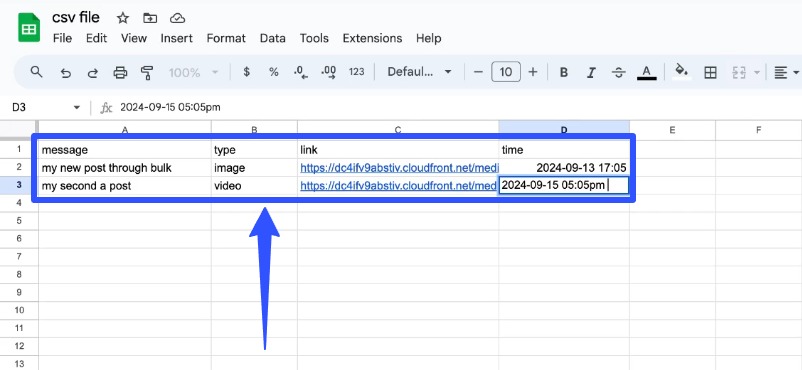Format as percent
This screenshot has width=802, height=370.
[x=274, y=72]
